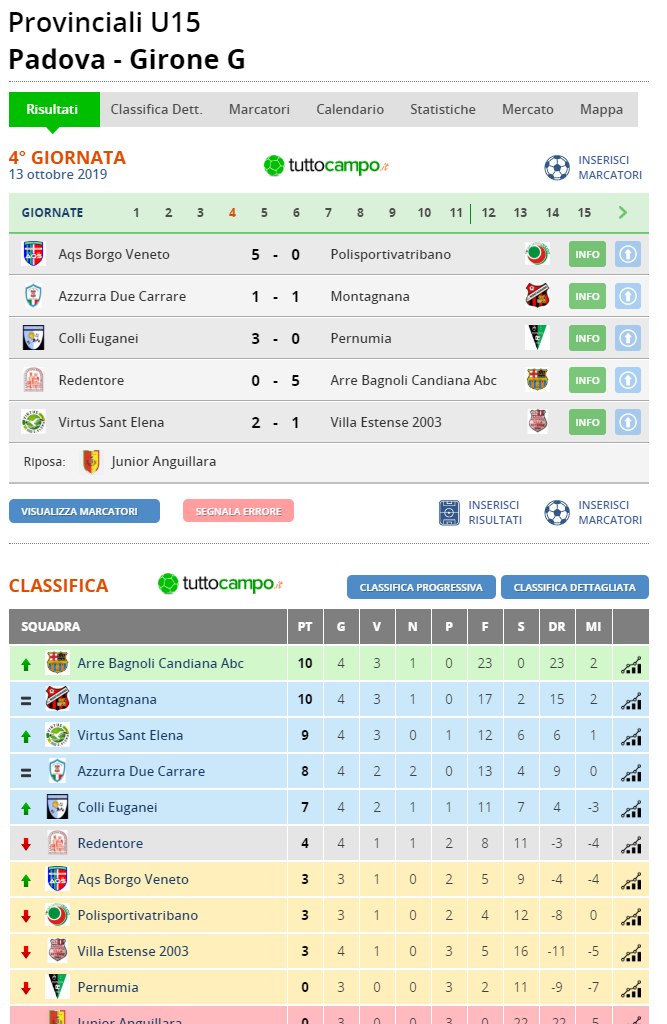The height and width of the screenshot is (1024, 667).
Task: Show next giornate with green arrow
Action: click(x=623, y=212)
